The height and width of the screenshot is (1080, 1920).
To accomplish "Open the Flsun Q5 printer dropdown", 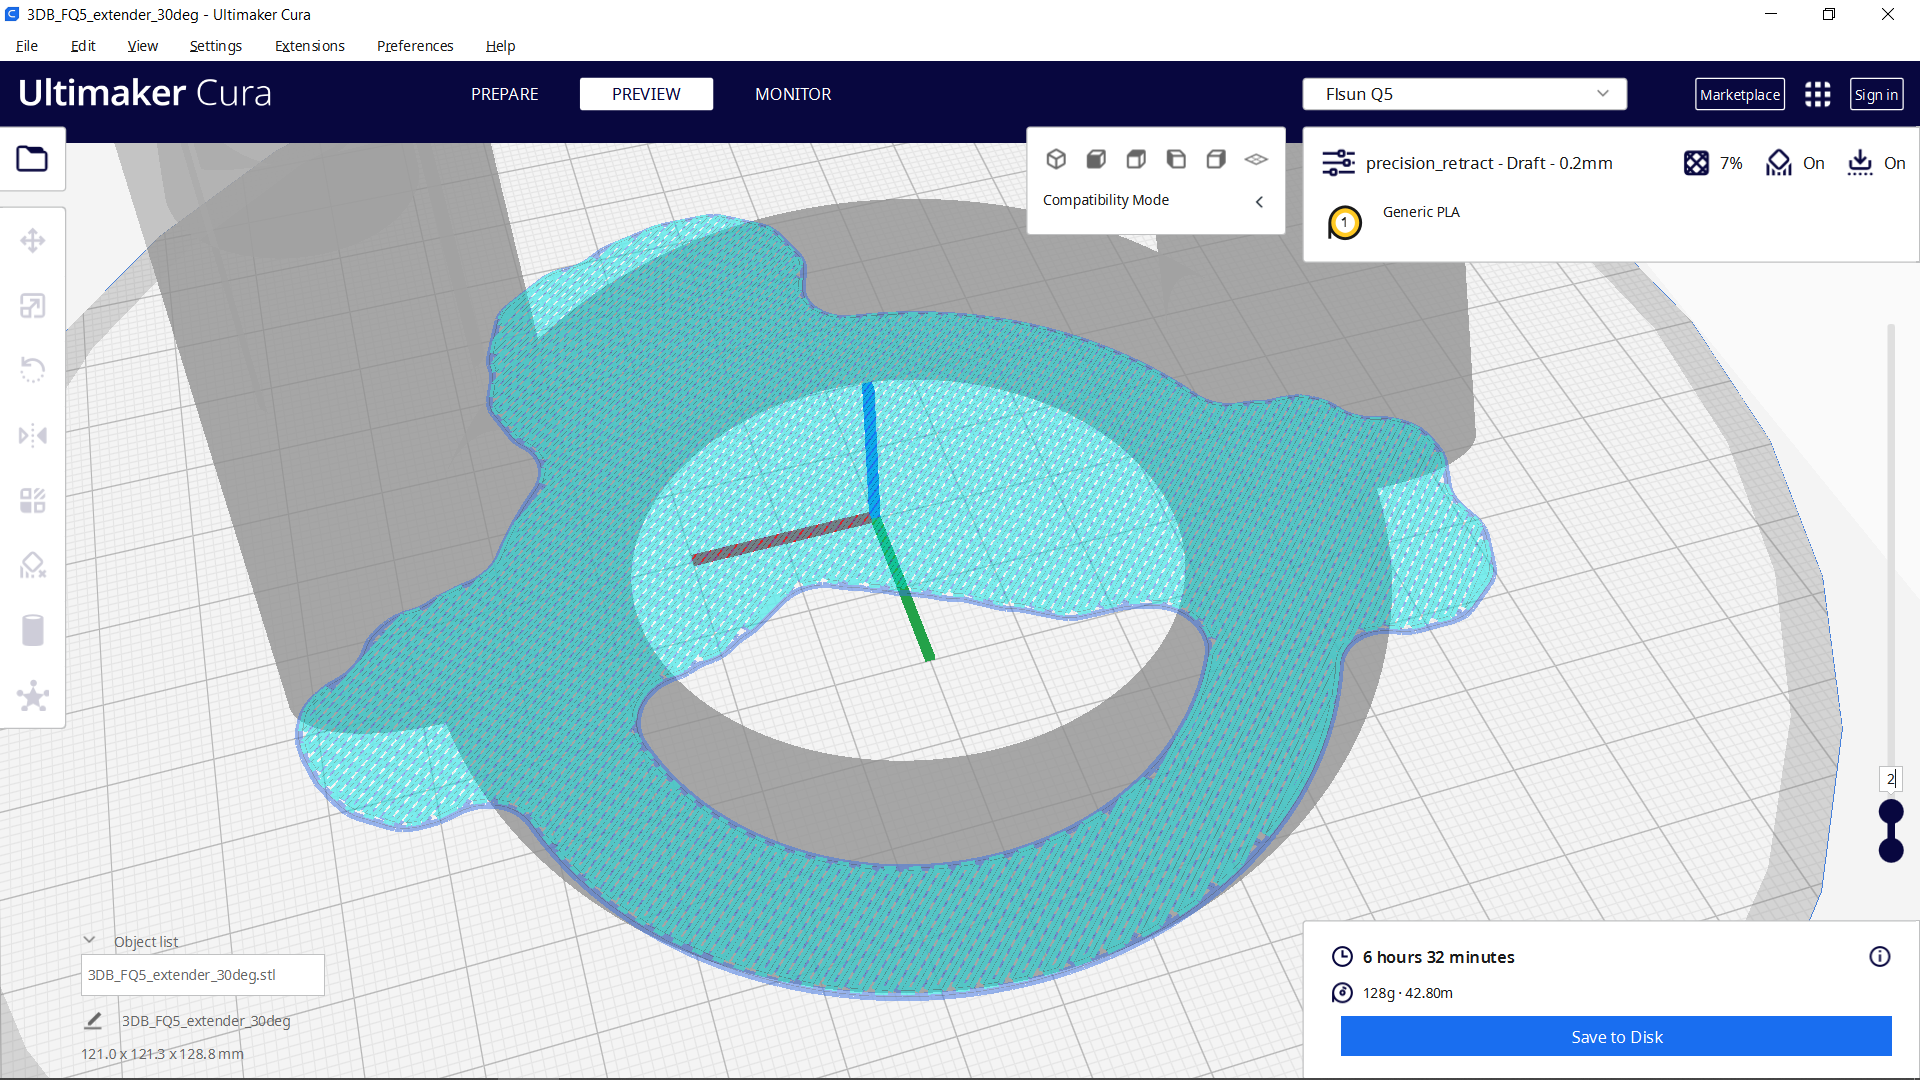I will [1463, 93].
